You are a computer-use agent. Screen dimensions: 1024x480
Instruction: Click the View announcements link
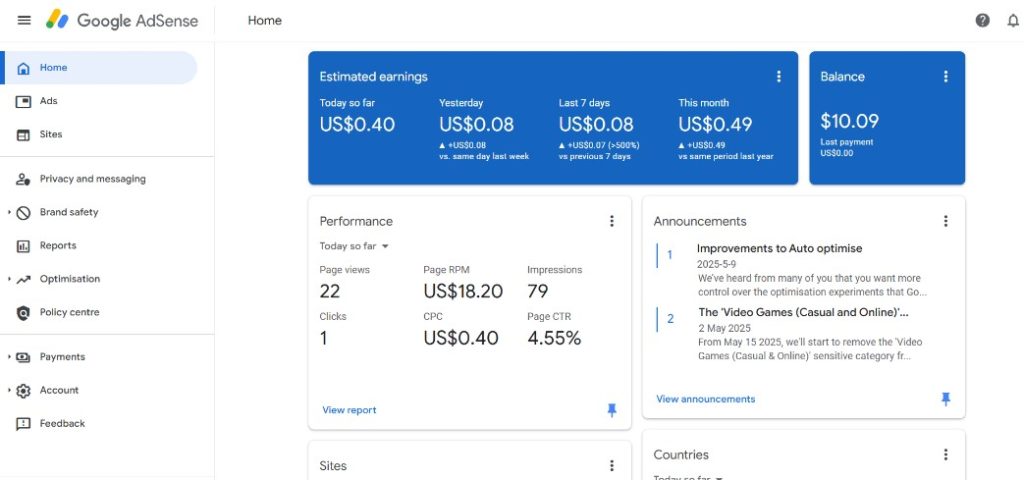coord(705,399)
